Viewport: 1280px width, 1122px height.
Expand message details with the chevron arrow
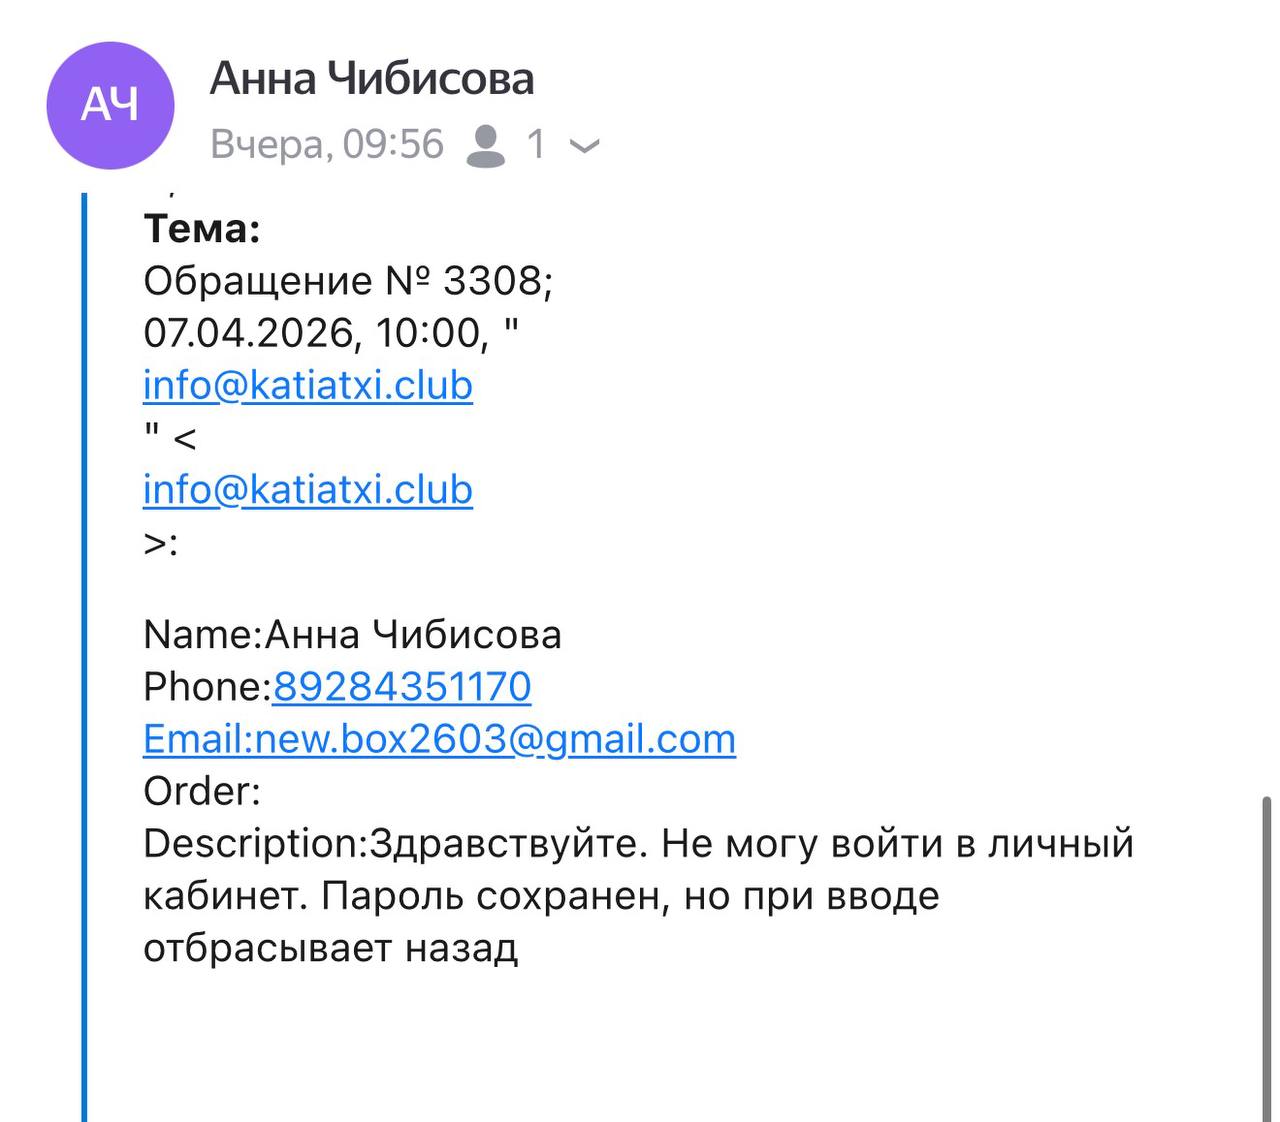pyautogui.click(x=584, y=147)
